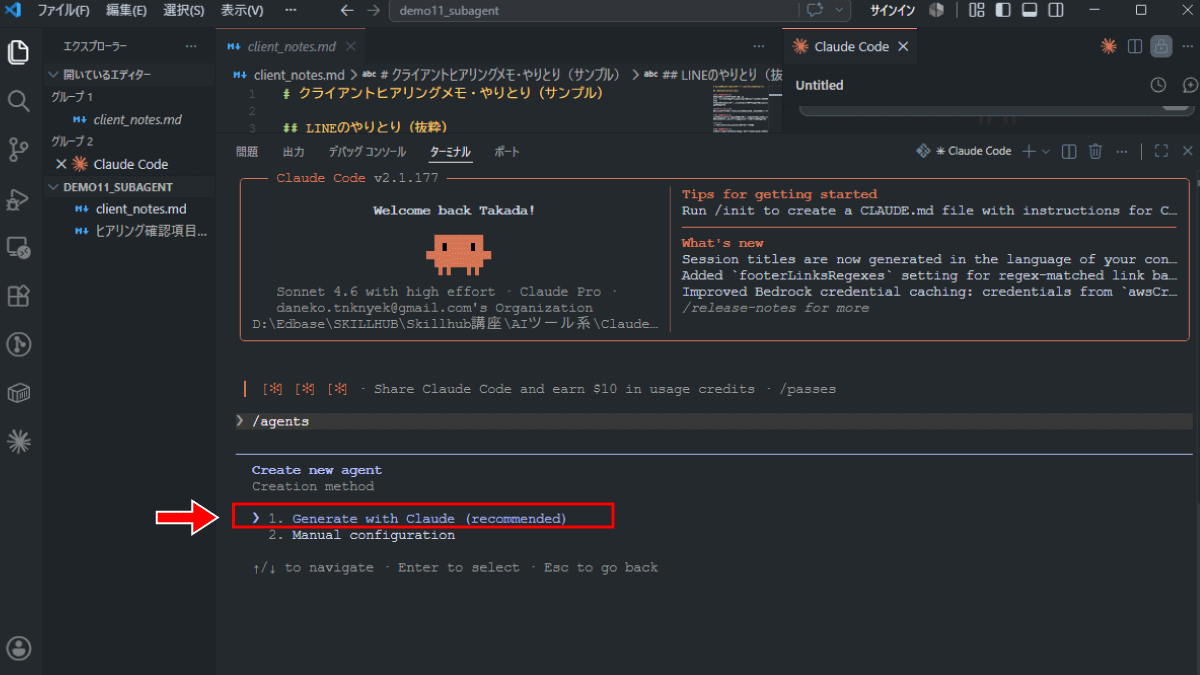Start a new Claude Code chat

click(1190, 85)
